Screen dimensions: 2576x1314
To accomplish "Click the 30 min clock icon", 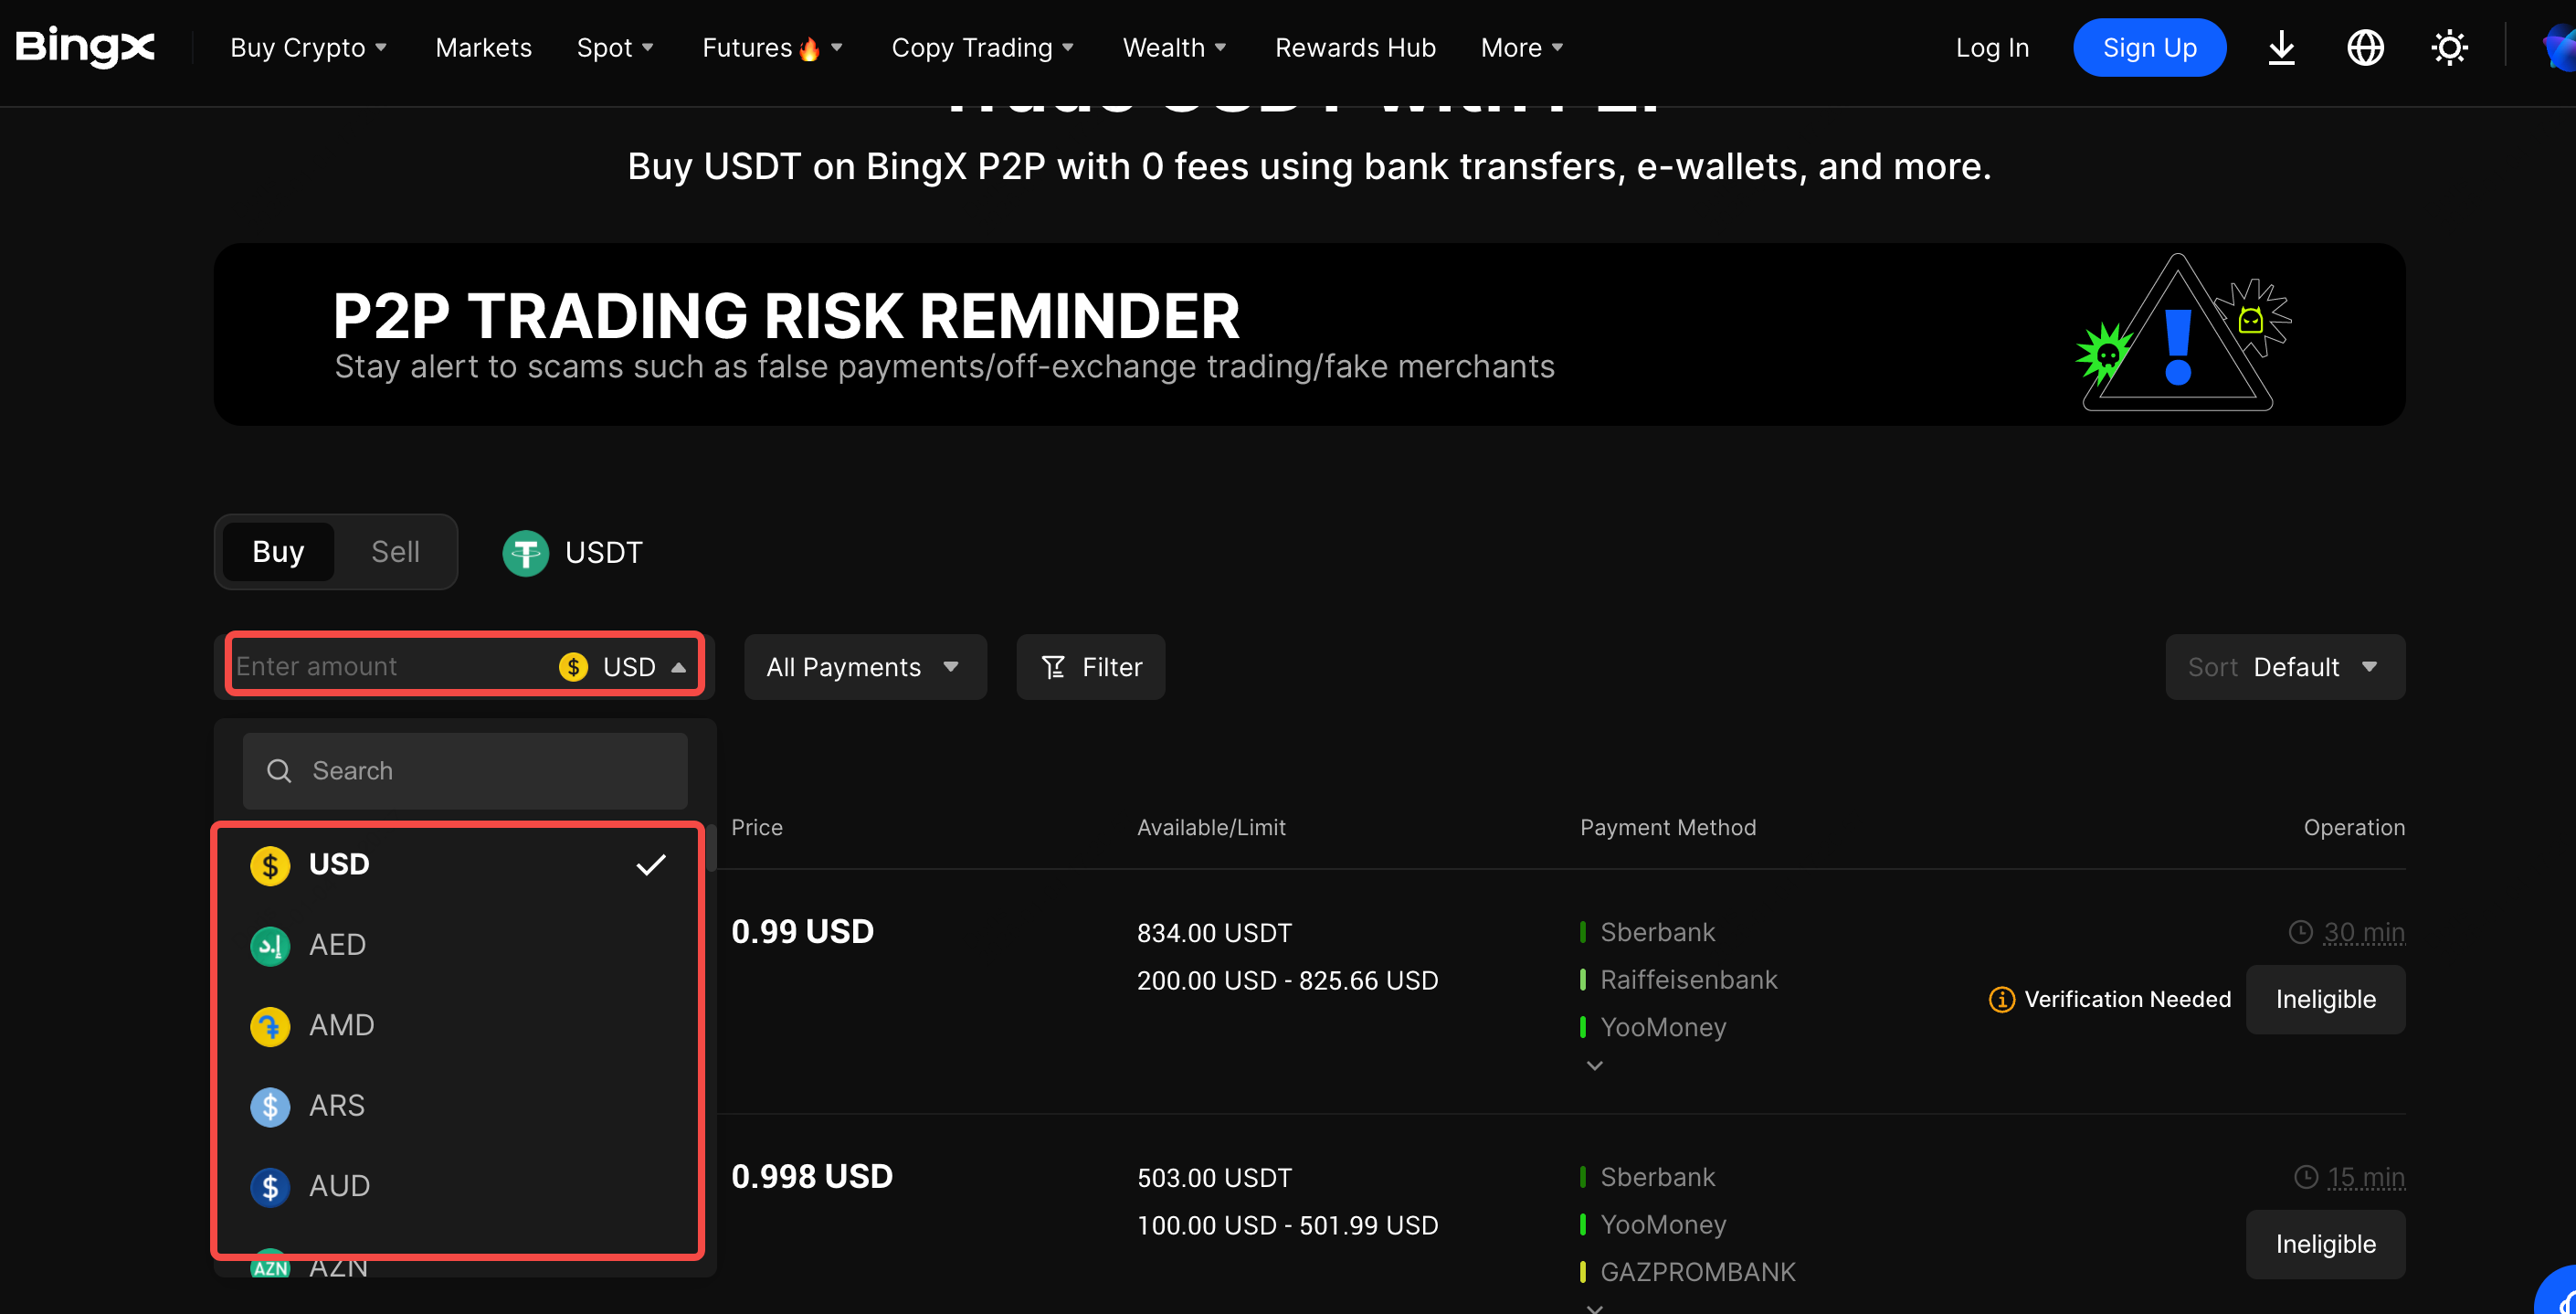I will (2300, 932).
